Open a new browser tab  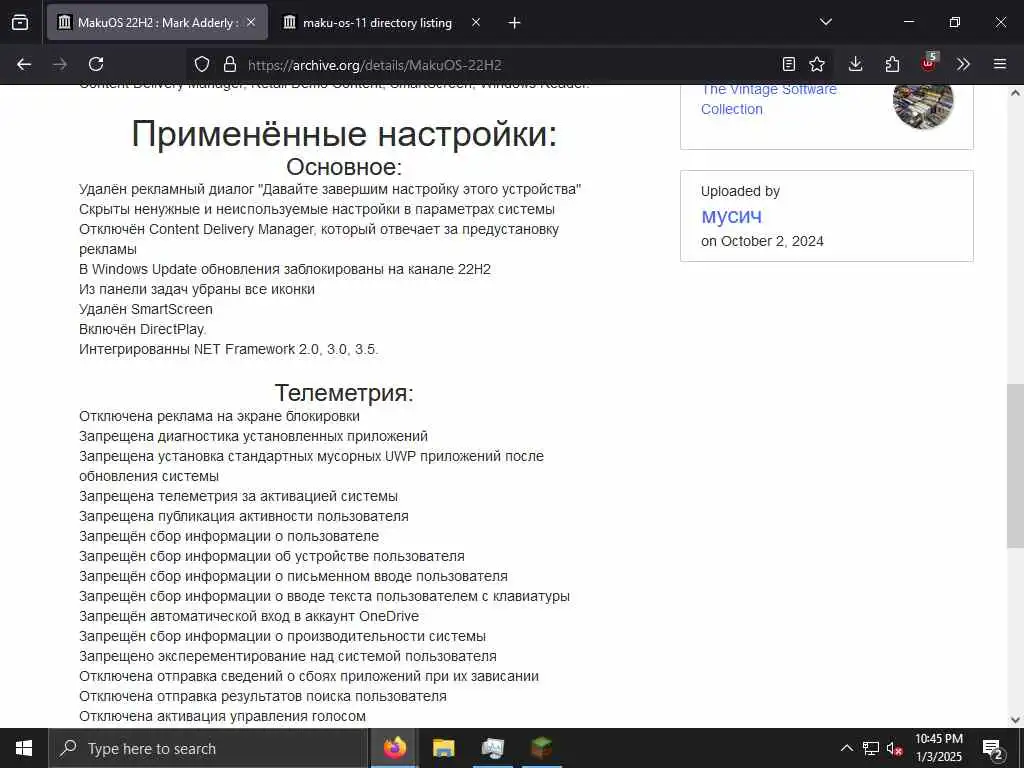pyautogui.click(x=515, y=23)
